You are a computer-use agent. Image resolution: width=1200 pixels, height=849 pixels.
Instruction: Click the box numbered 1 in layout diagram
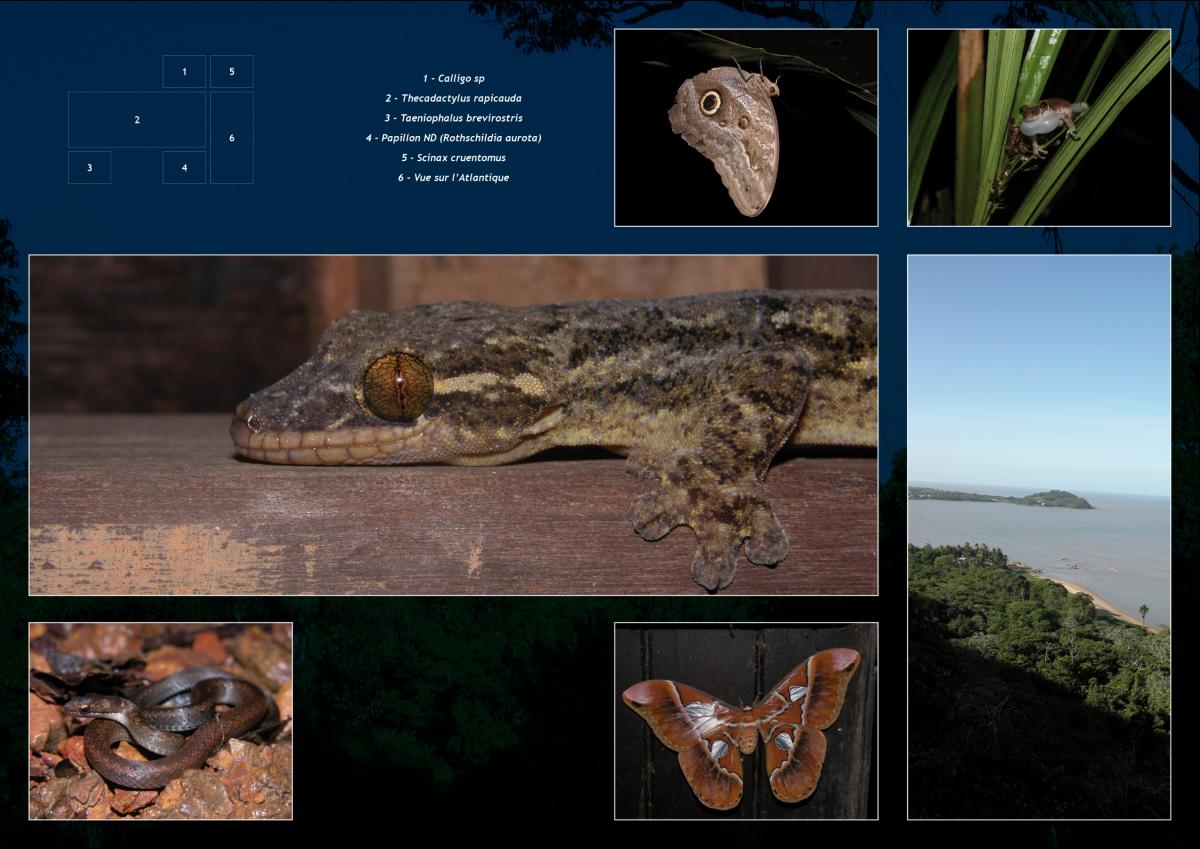click(x=184, y=71)
